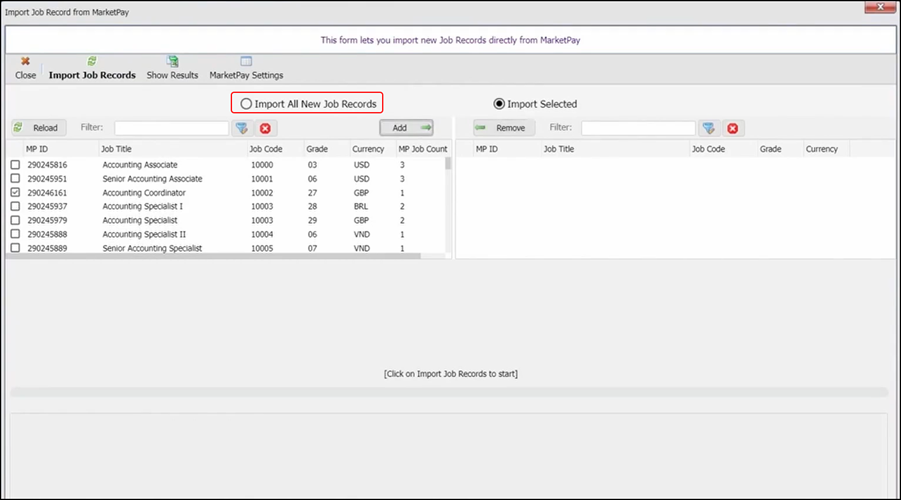Uncheck the Accounting Coordinator row checkbox
This screenshot has width=901, height=500.
tap(15, 192)
